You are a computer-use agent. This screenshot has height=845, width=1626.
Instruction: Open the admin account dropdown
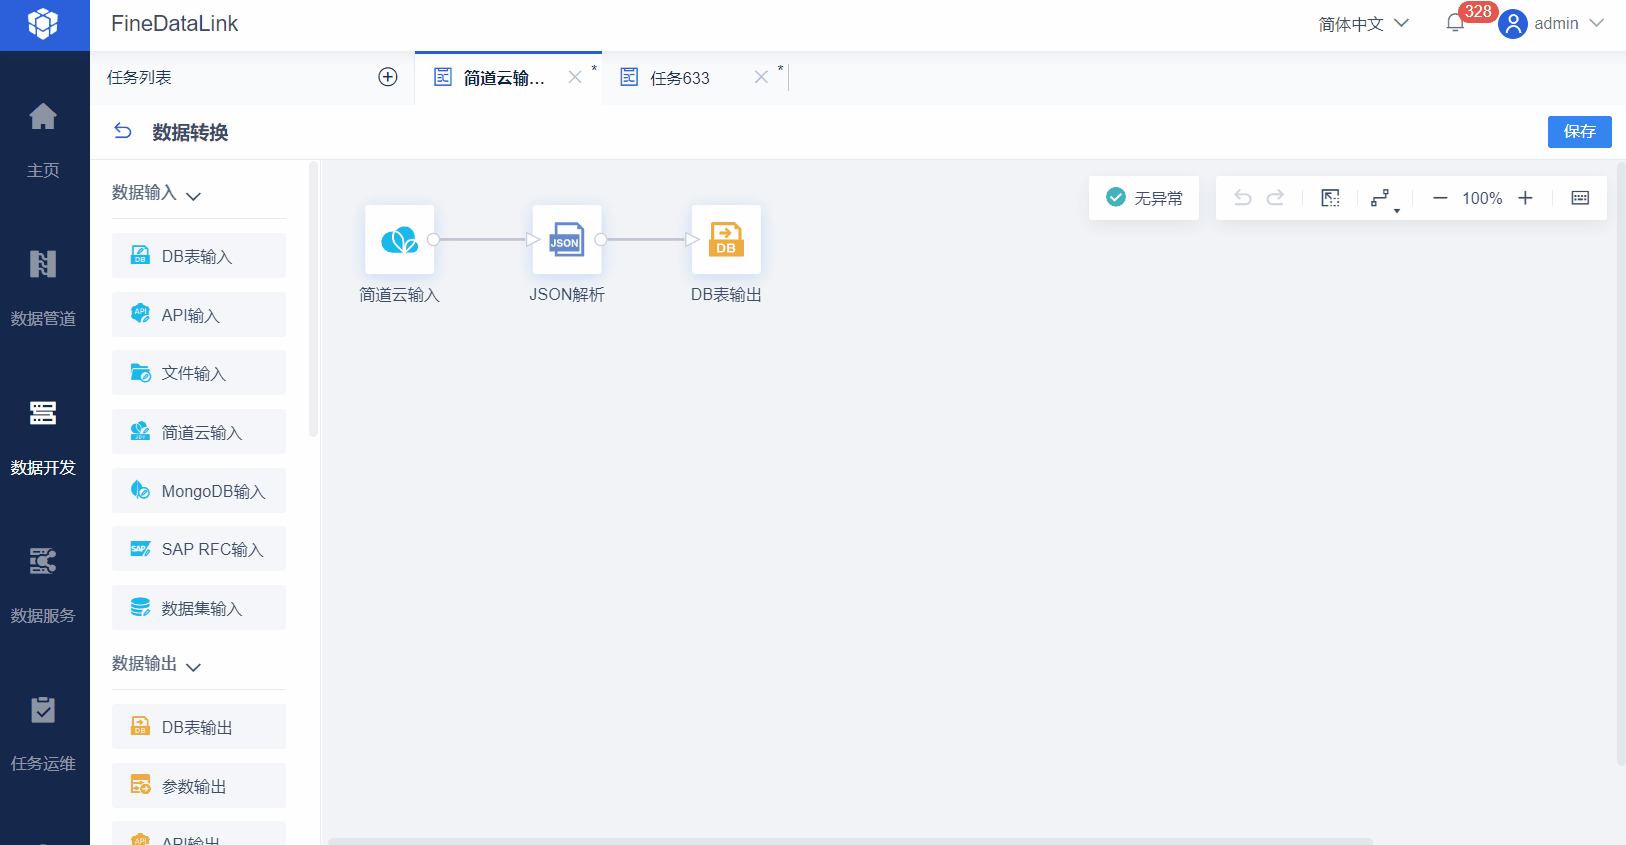pyautogui.click(x=1569, y=23)
